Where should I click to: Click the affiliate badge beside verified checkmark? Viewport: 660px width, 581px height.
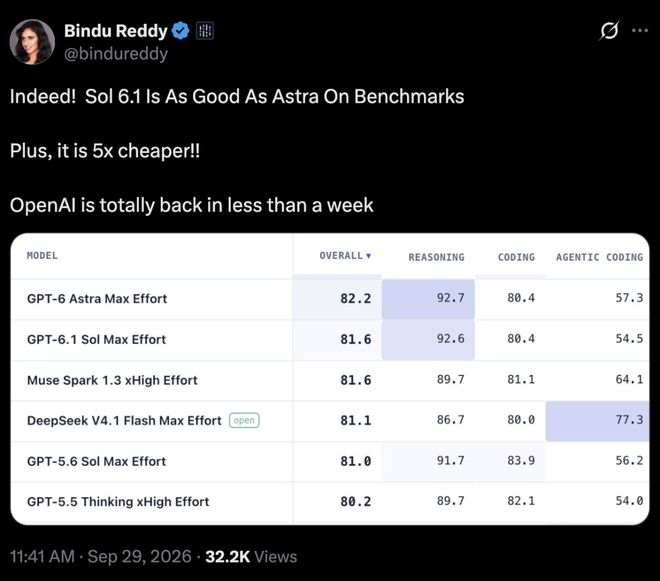pyautogui.click(x=205, y=31)
